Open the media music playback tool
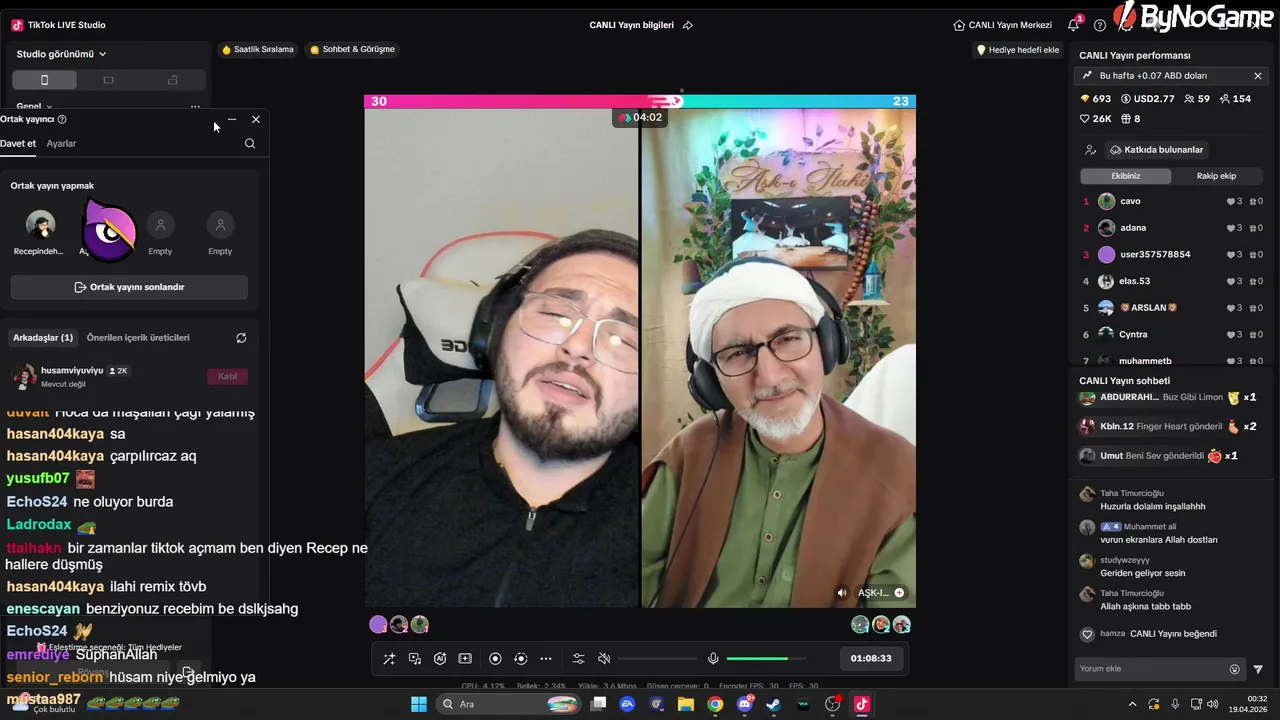The height and width of the screenshot is (720, 1280). point(415,658)
